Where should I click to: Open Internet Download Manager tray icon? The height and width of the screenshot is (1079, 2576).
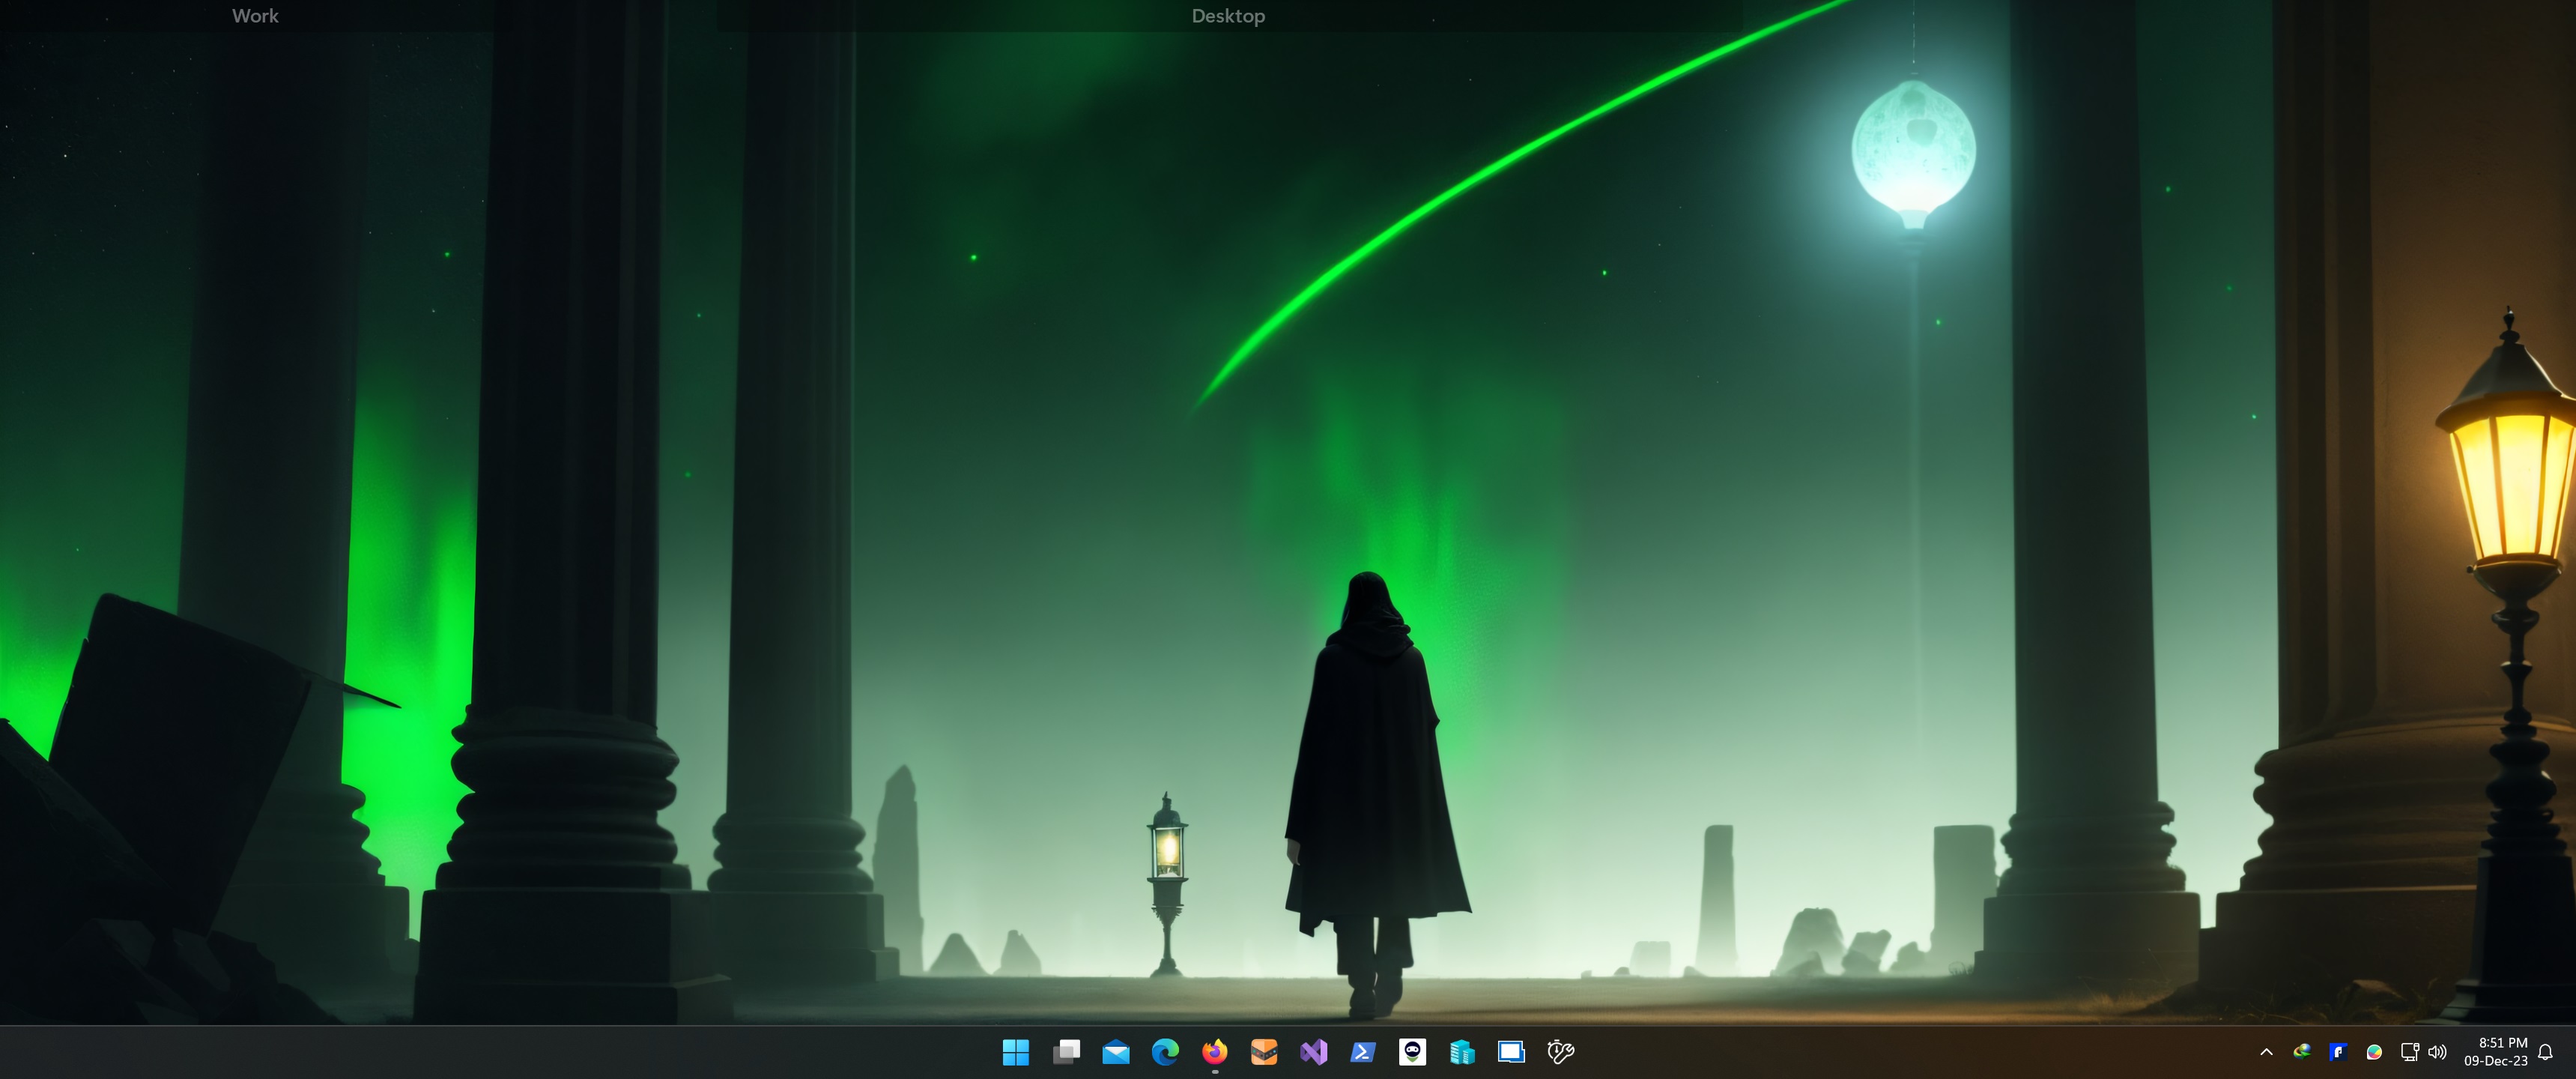[x=2302, y=1051]
